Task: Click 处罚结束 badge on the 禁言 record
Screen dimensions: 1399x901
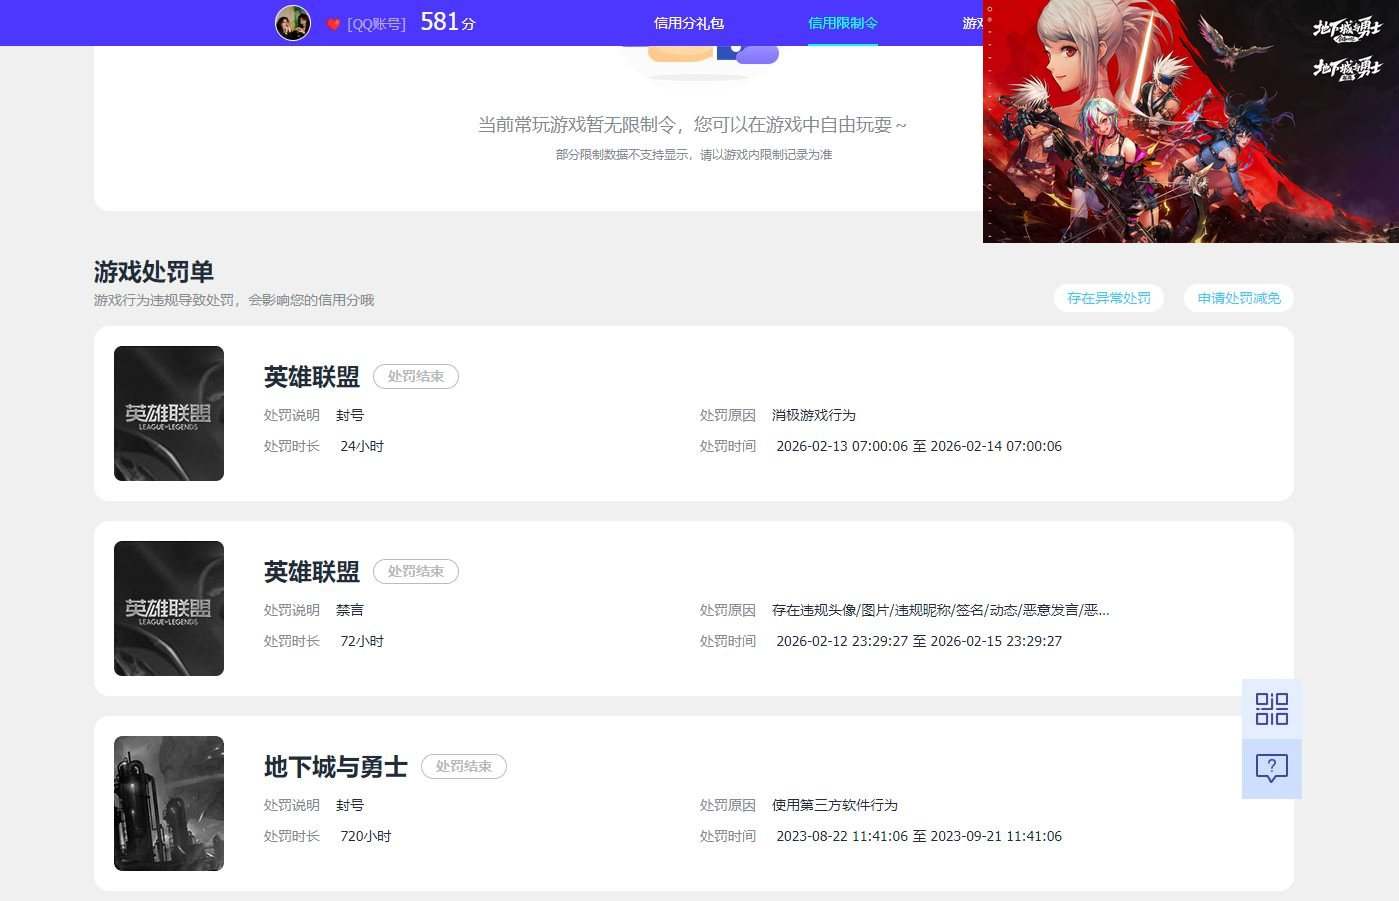Action: tap(416, 571)
